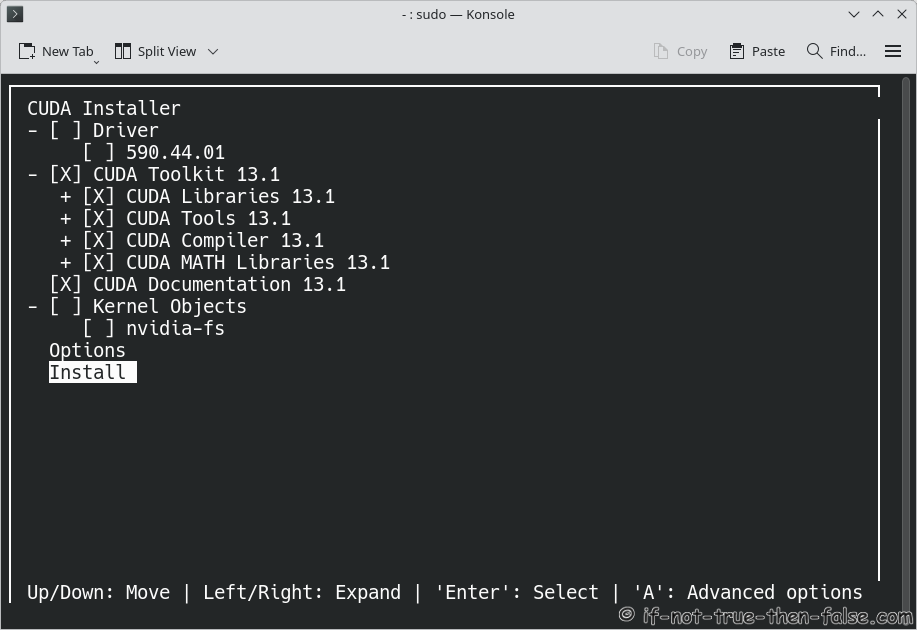Image resolution: width=917 pixels, height=630 pixels.
Task: Expand the CUDA Compiler 13.1 plus sign
Action: pos(66,240)
